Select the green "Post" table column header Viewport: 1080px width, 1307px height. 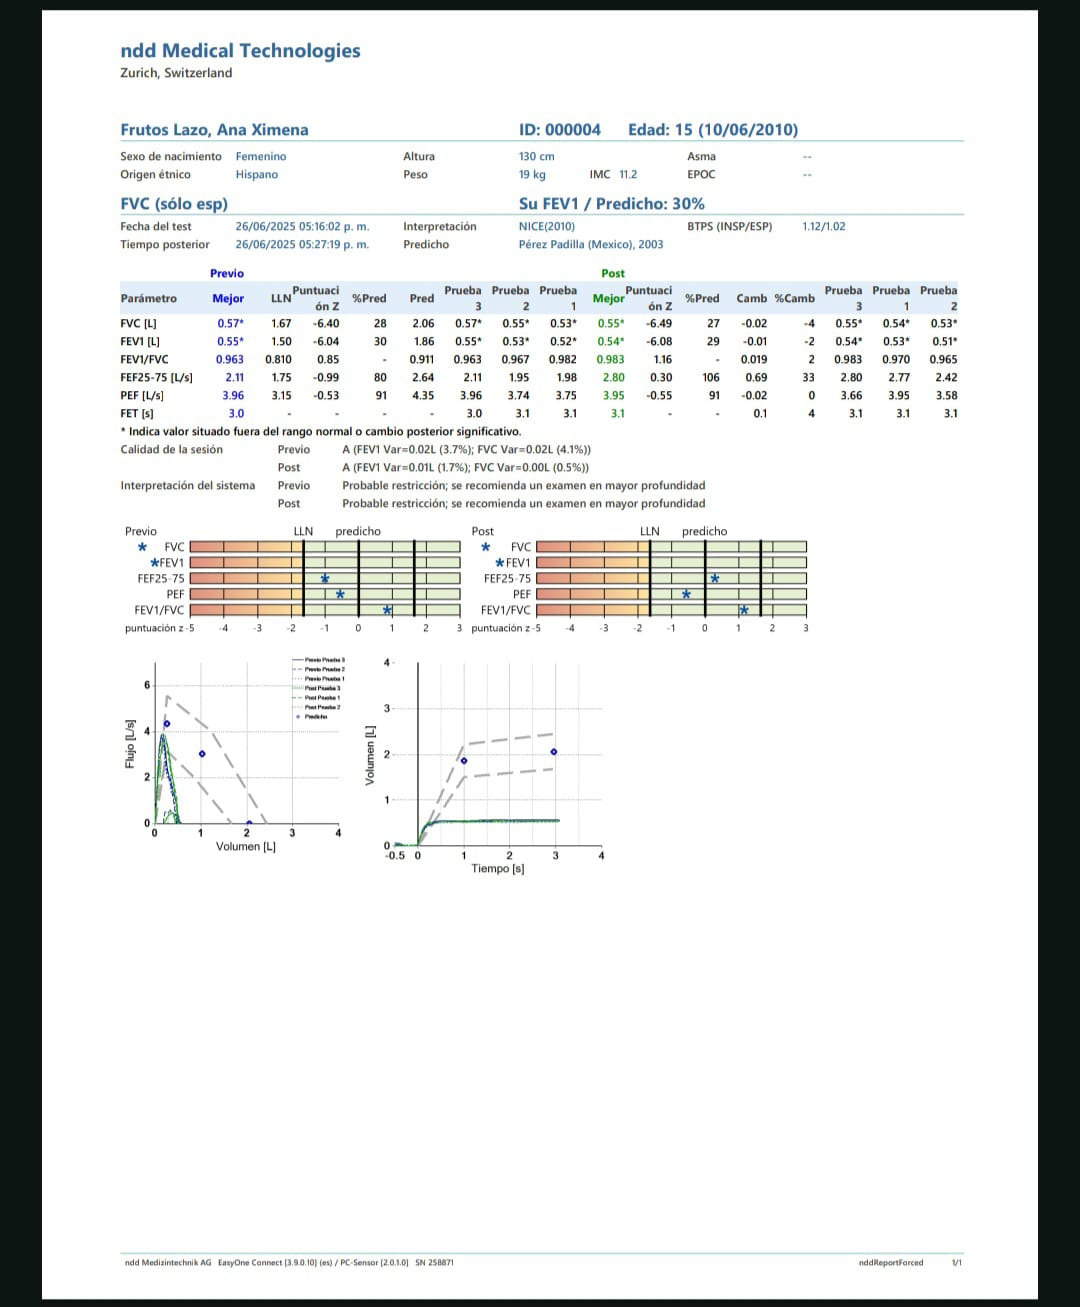pyautogui.click(x=613, y=273)
